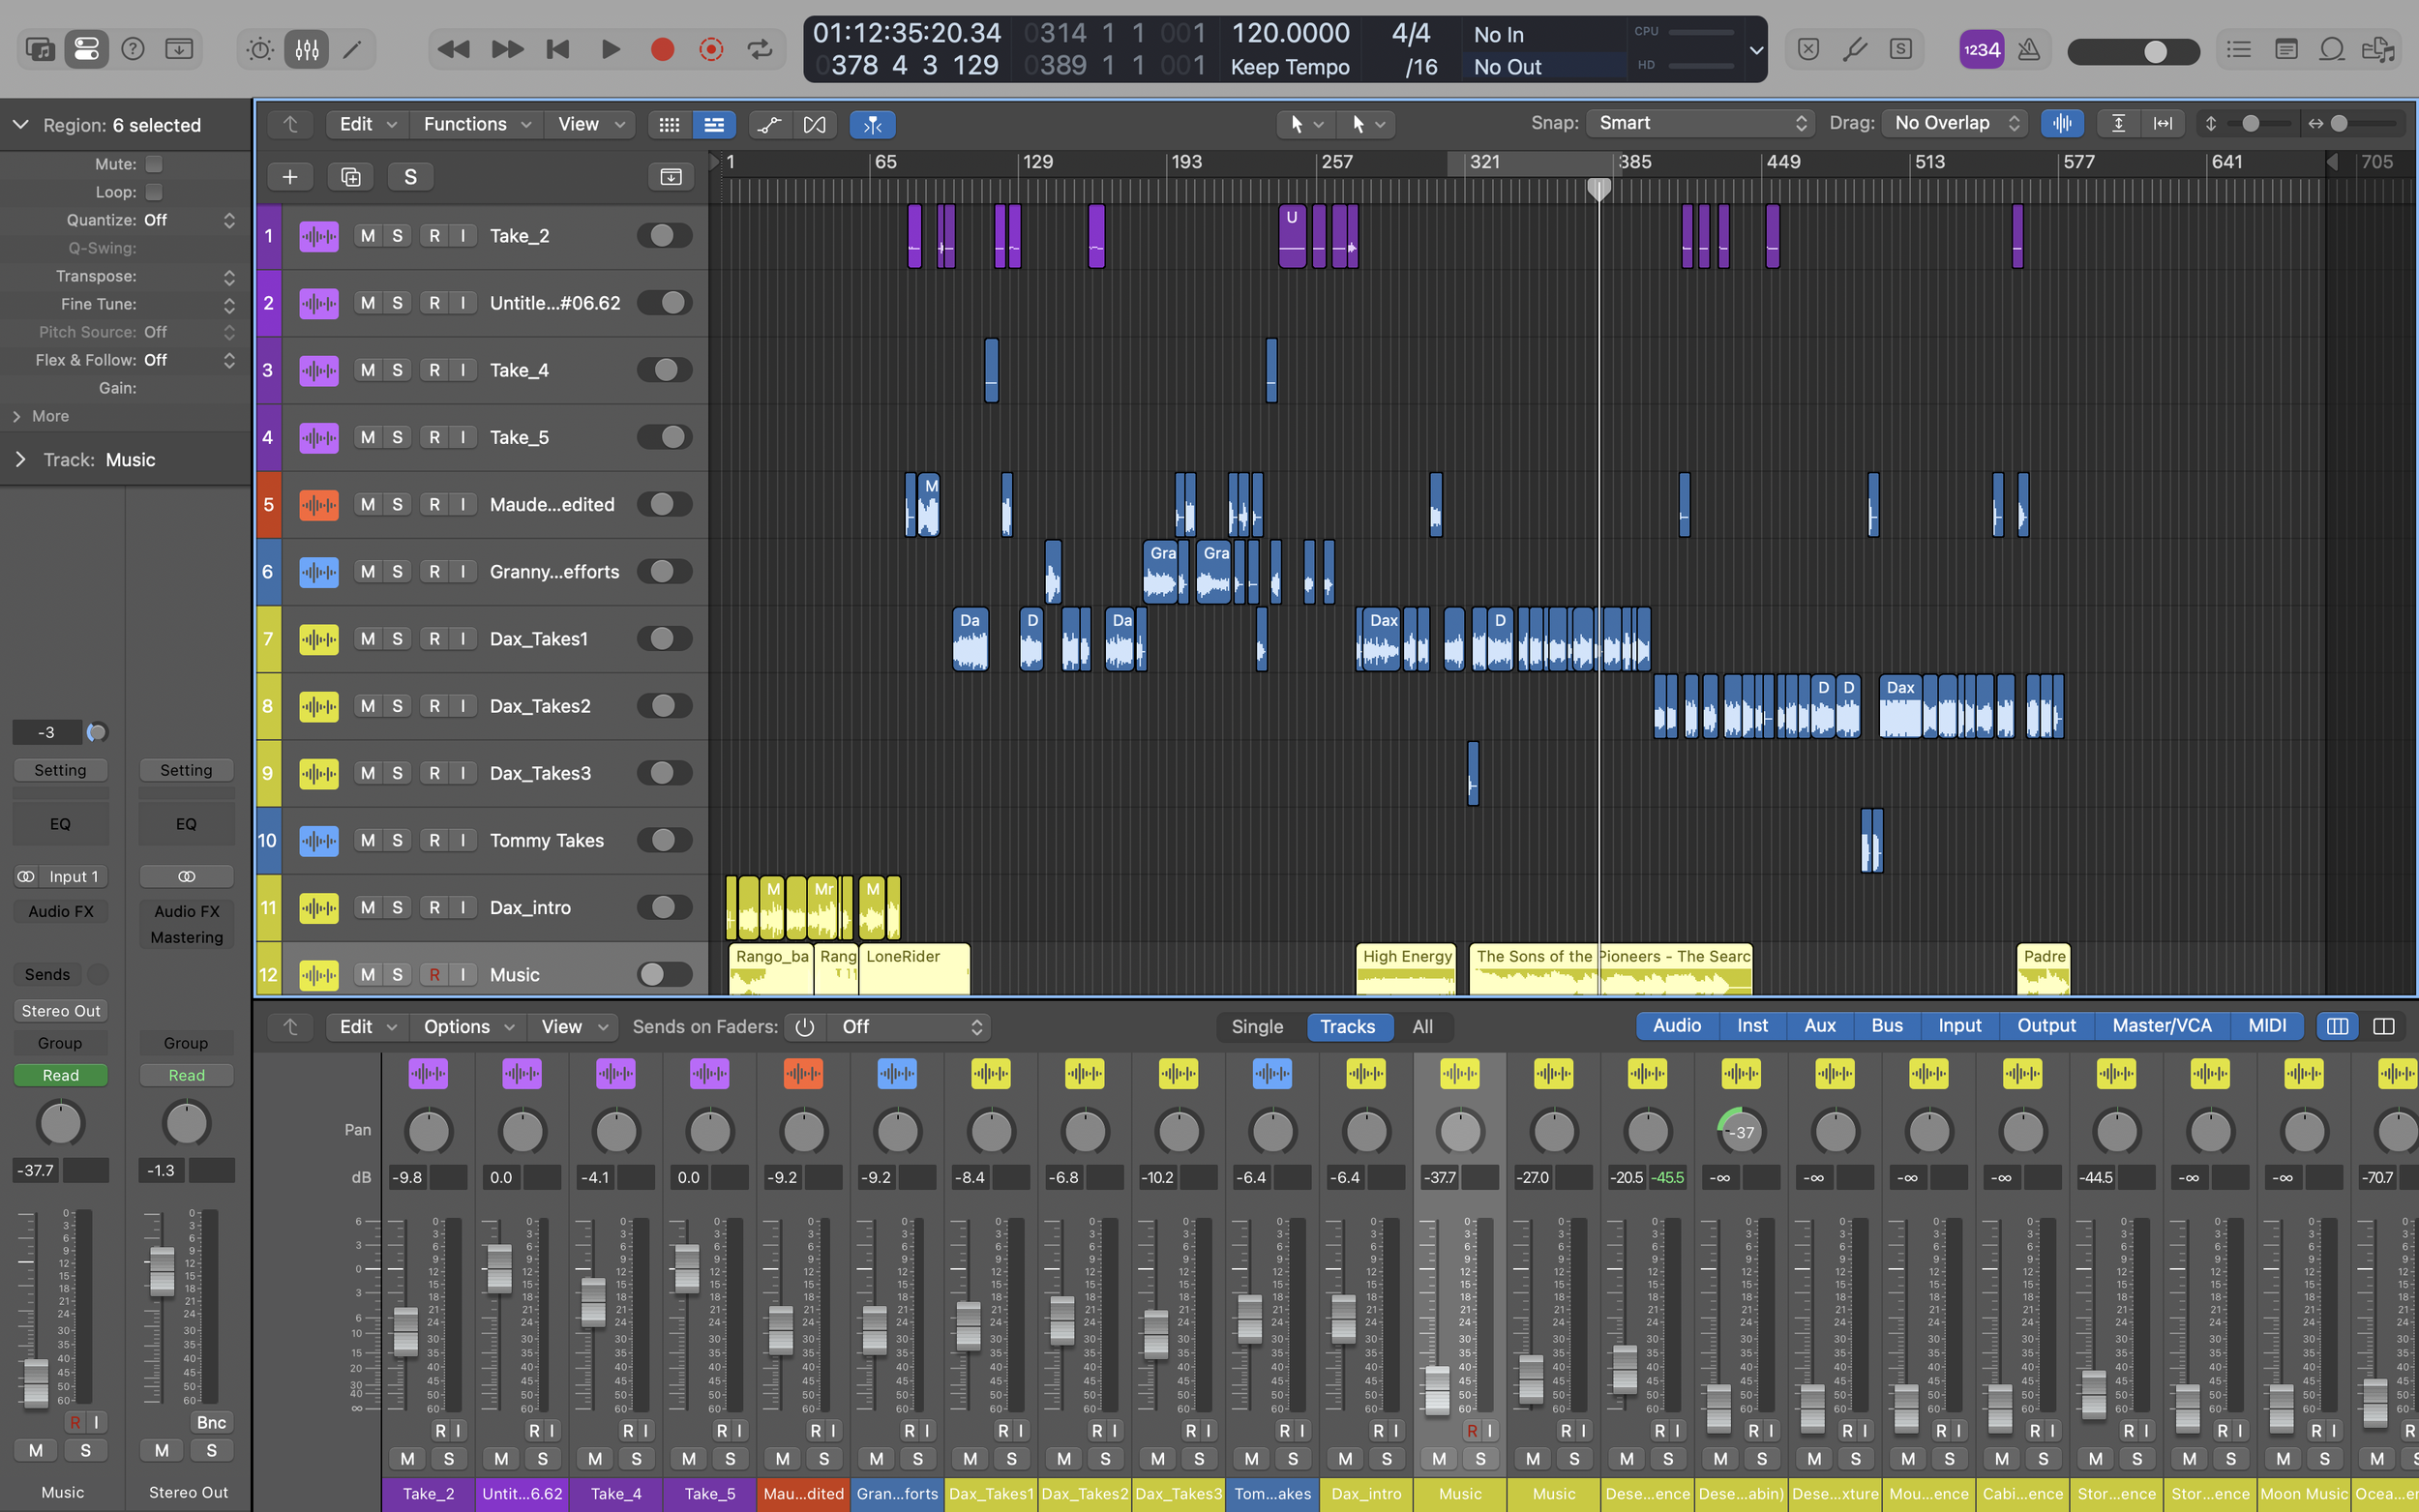Open the Library icon in control bar
Image resolution: width=2419 pixels, height=1512 pixels.
[40, 49]
